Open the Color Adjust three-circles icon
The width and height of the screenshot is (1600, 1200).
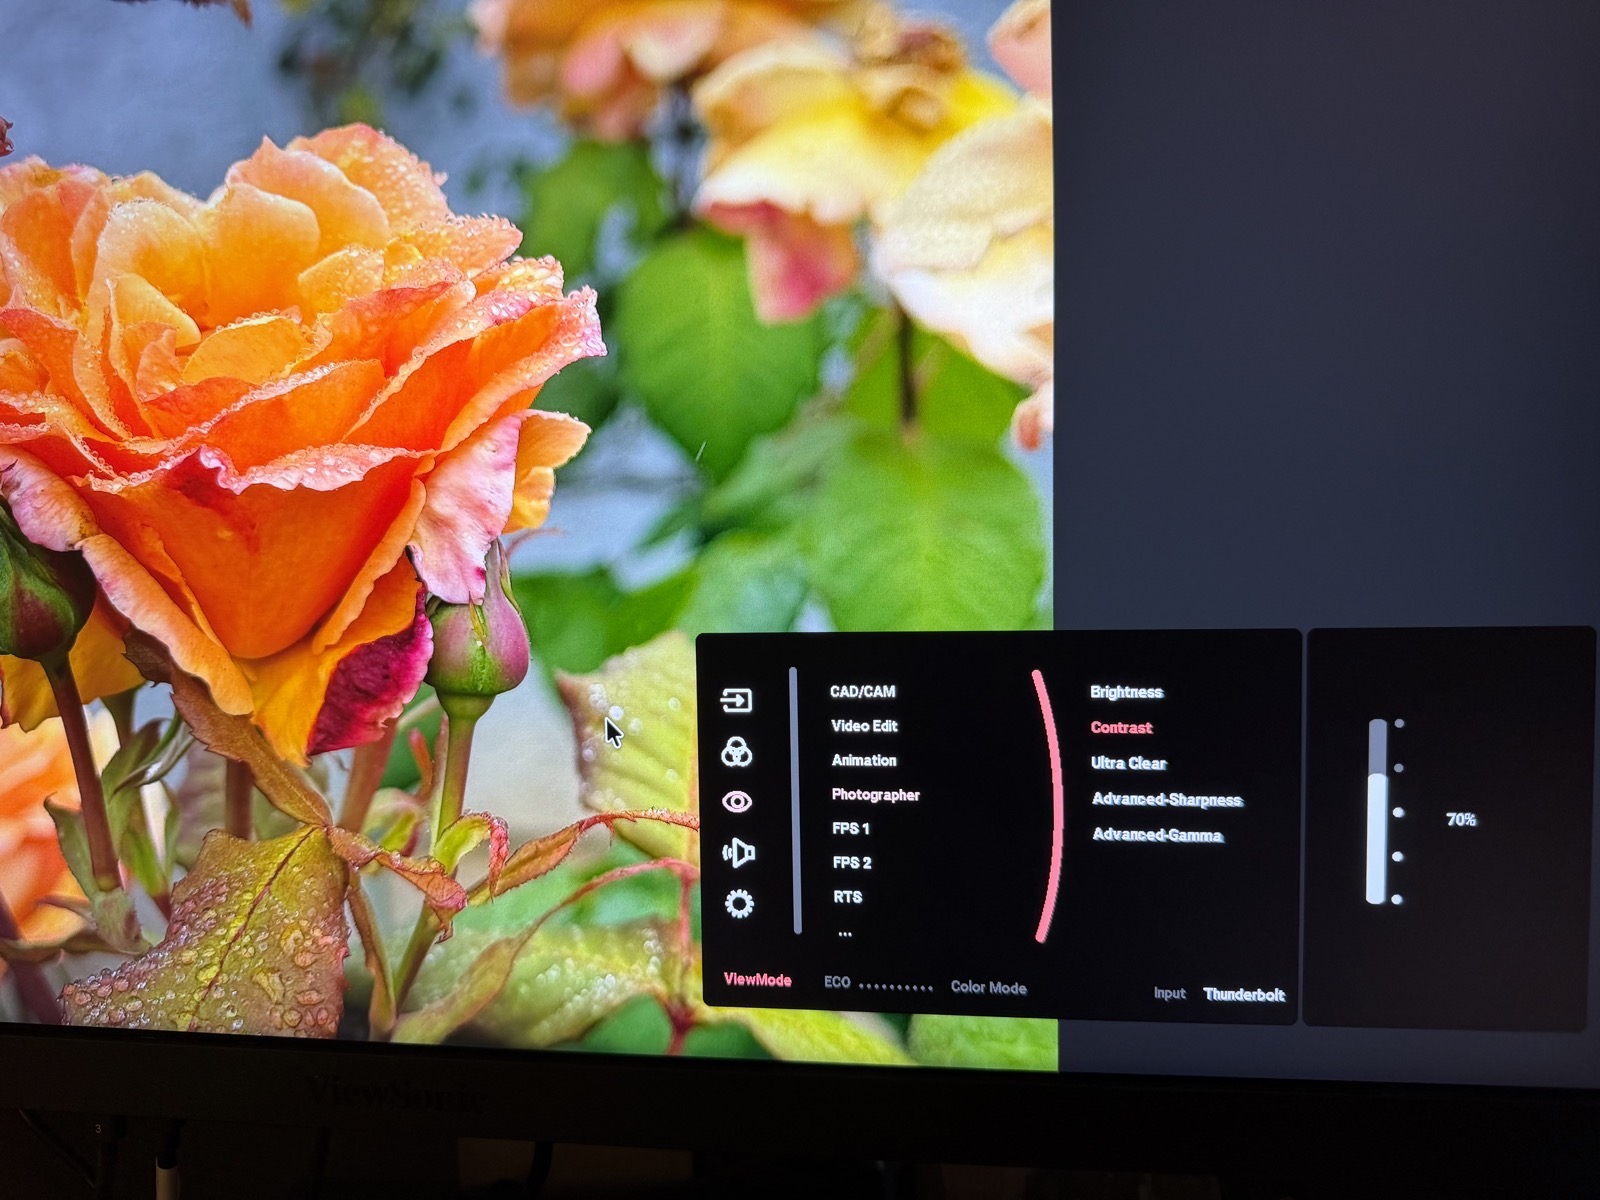[737, 752]
